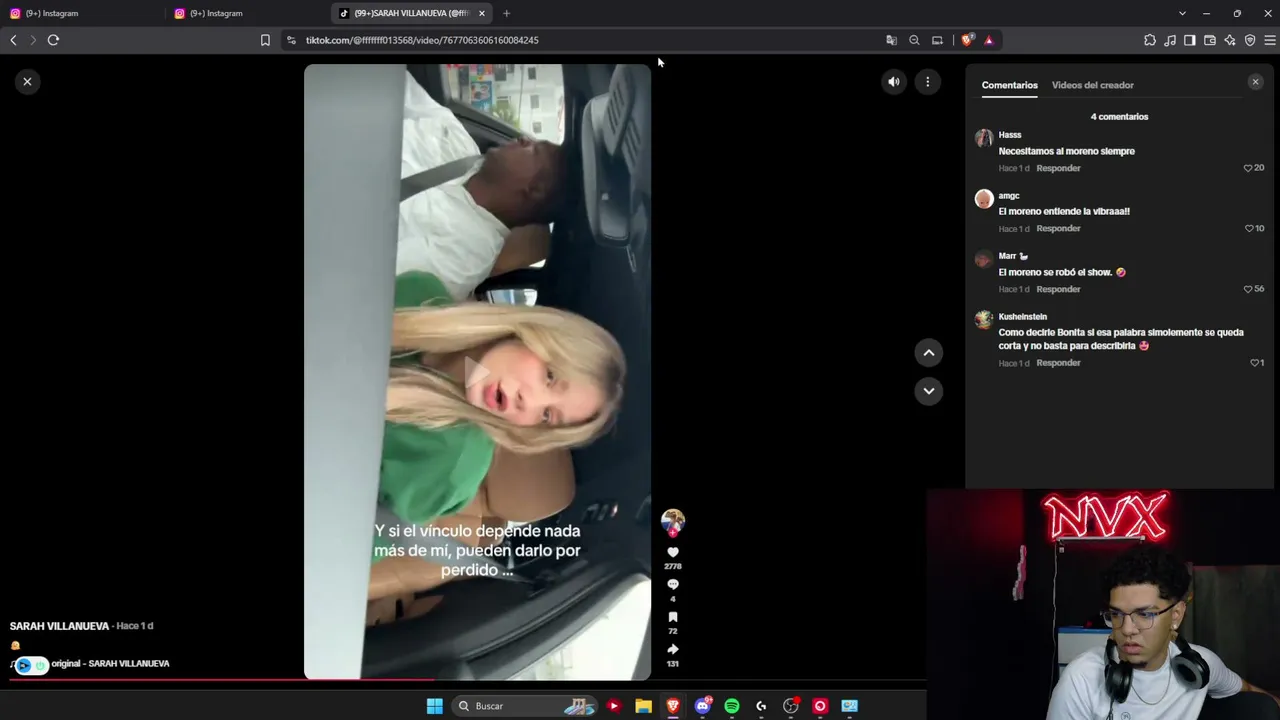Open Windows Start menu
Image resolution: width=1280 pixels, height=720 pixels.
click(x=434, y=706)
